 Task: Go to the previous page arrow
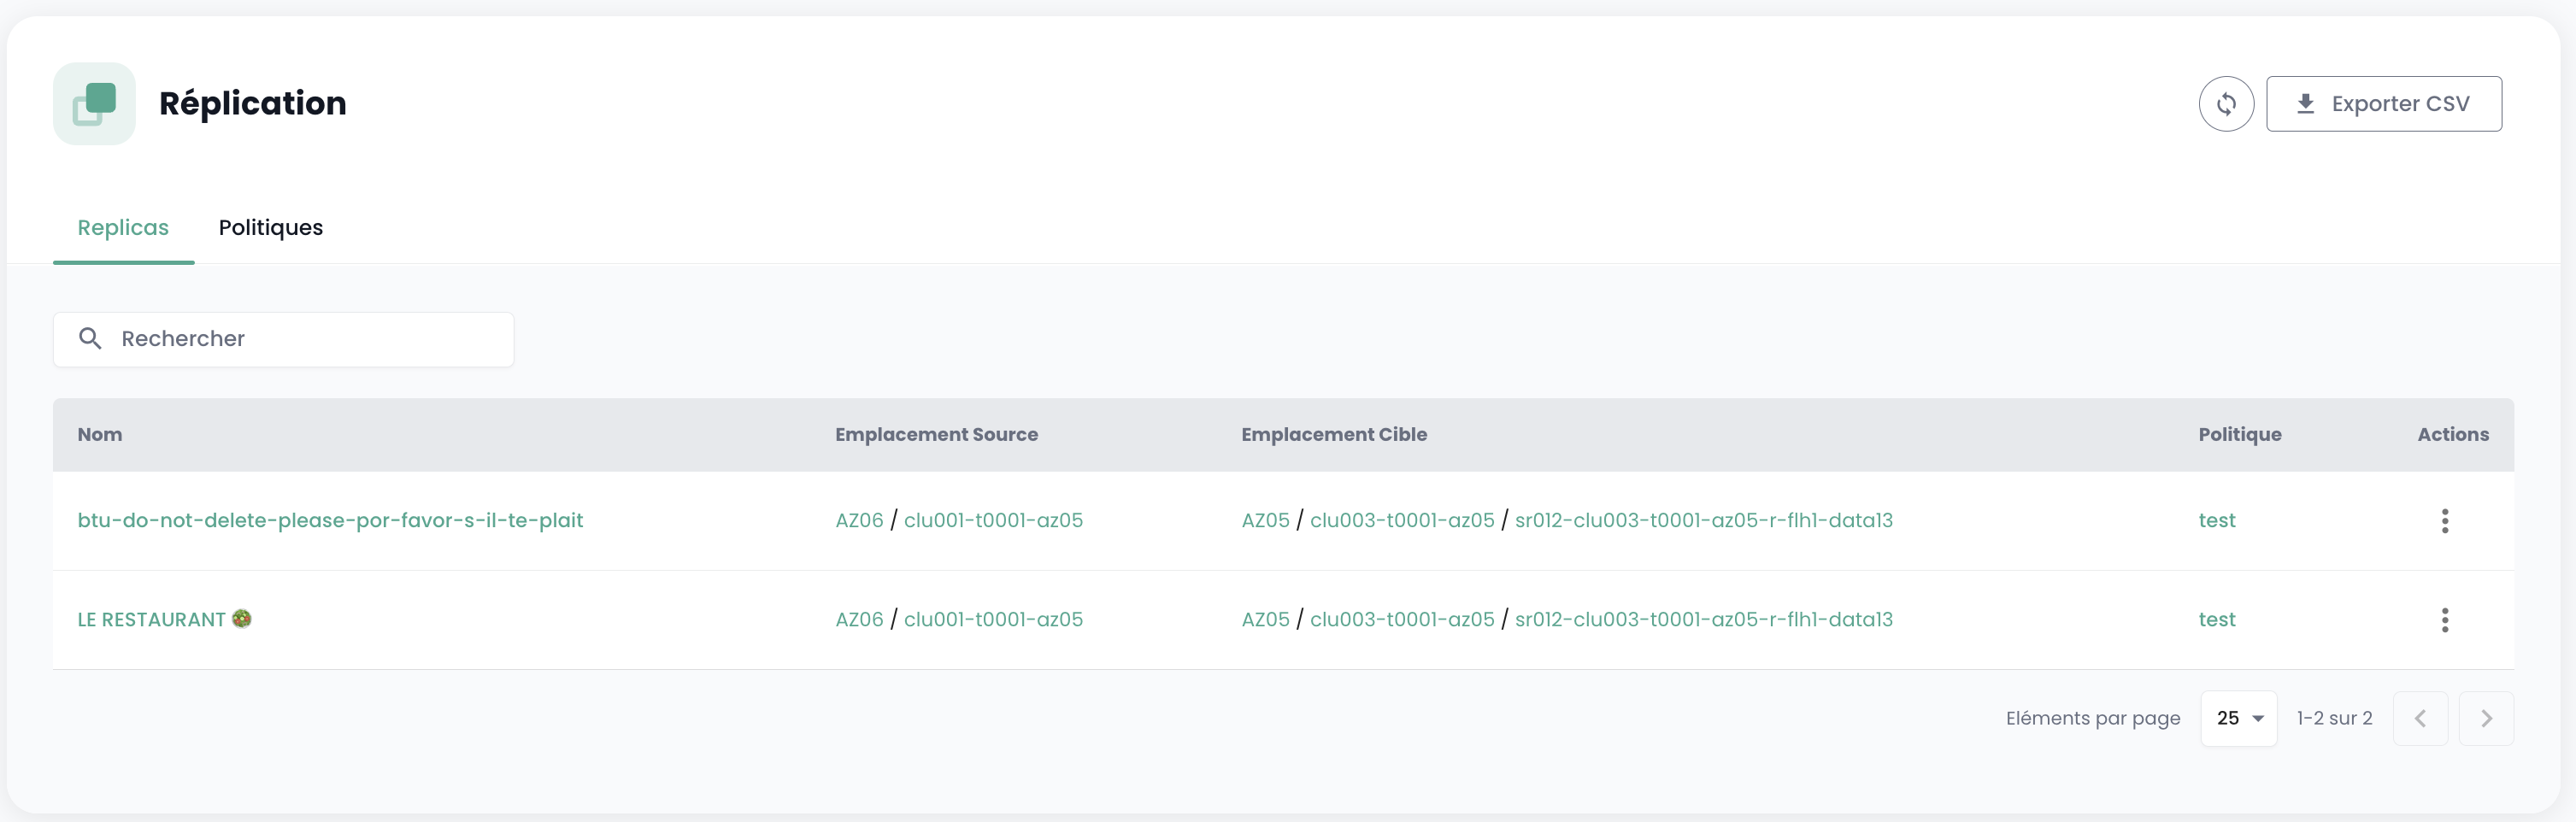coord(2419,718)
